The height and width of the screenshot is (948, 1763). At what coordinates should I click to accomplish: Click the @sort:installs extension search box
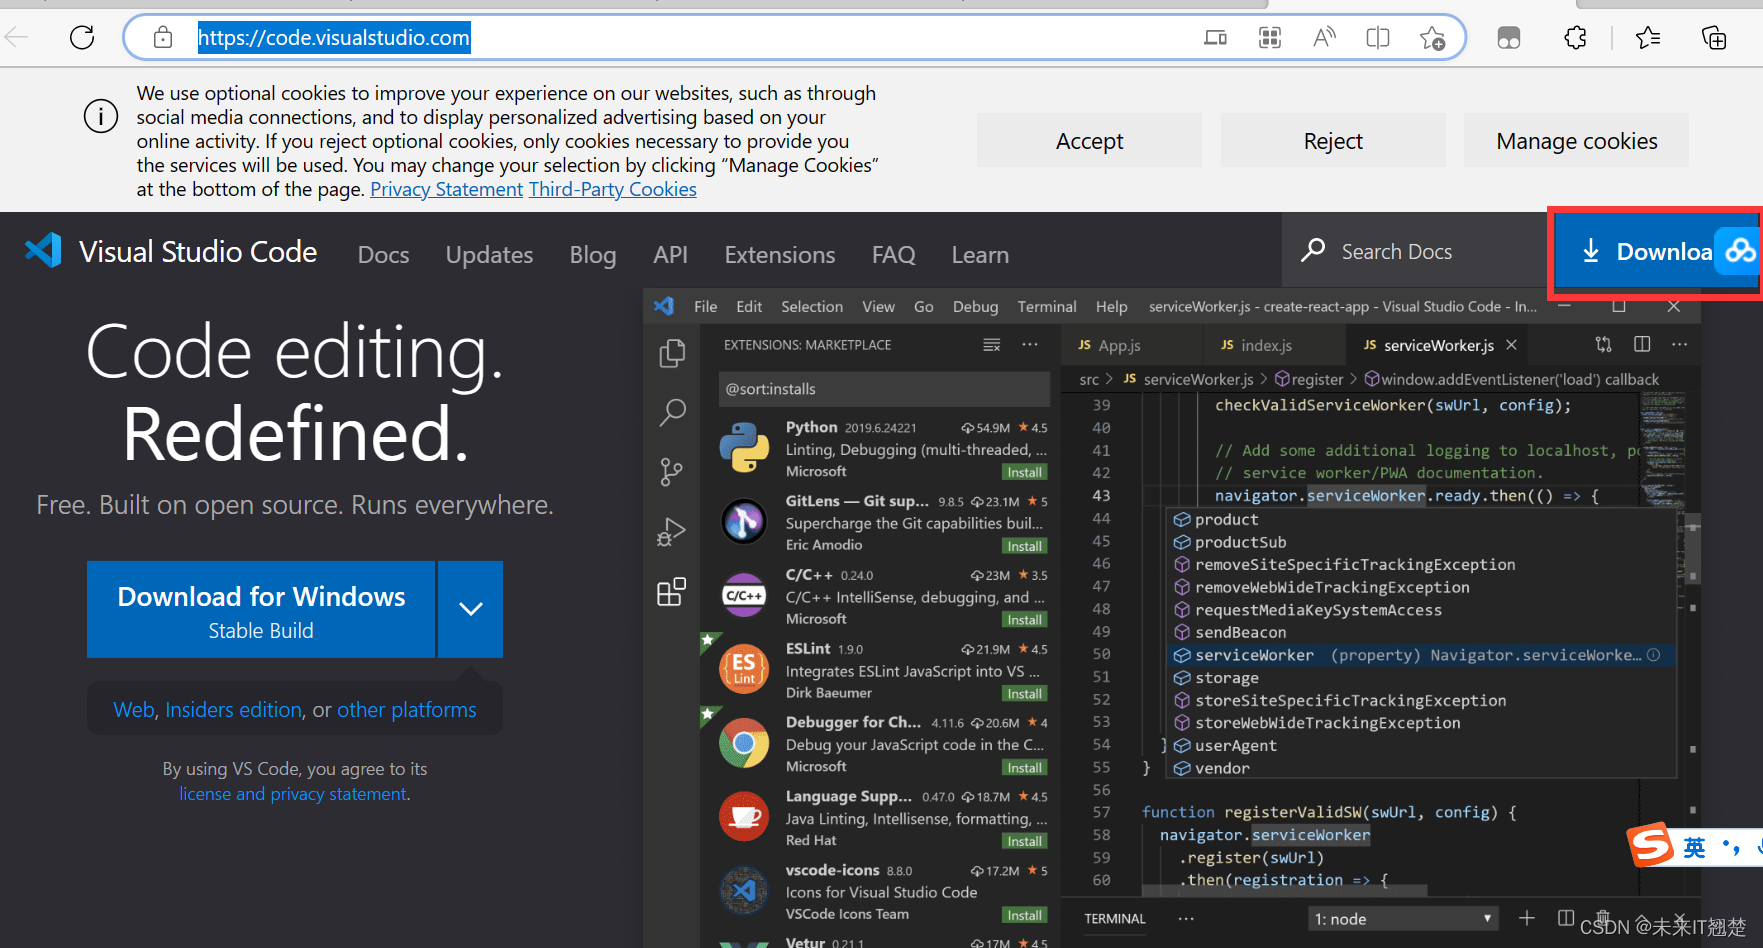point(884,389)
